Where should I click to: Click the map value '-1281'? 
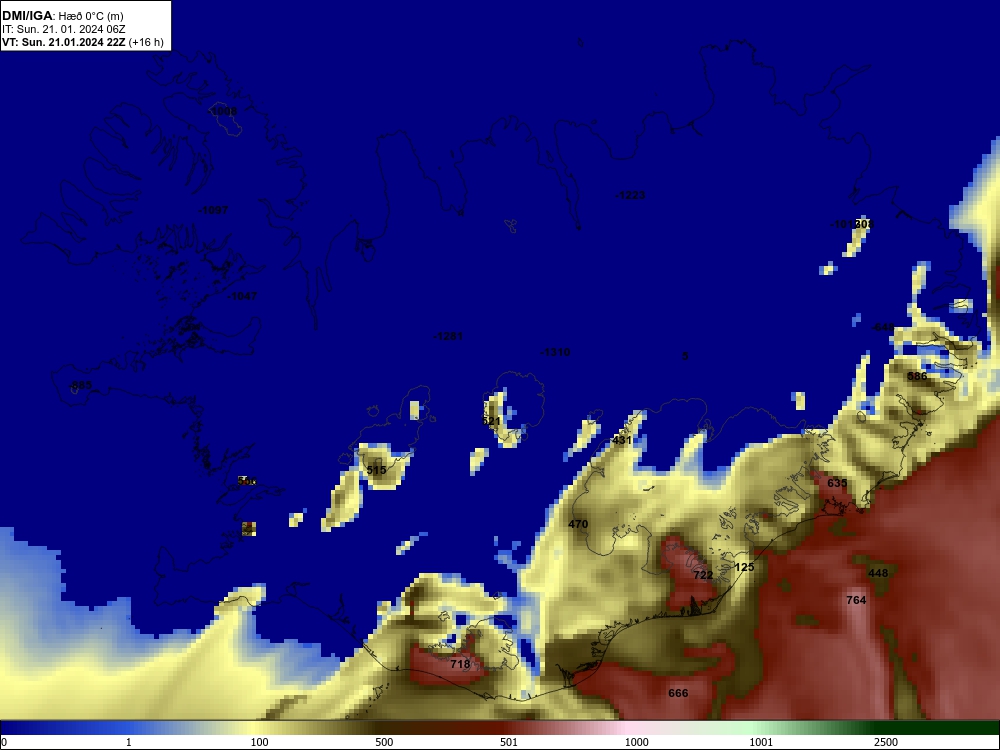click(448, 336)
